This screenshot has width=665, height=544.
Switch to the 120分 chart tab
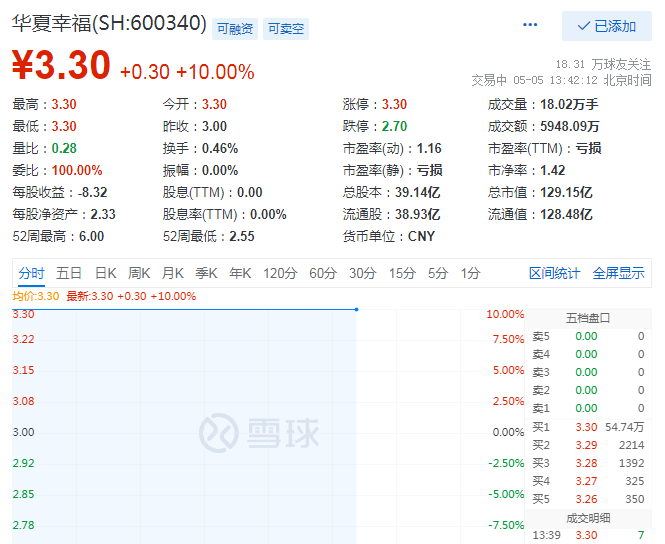(280, 273)
